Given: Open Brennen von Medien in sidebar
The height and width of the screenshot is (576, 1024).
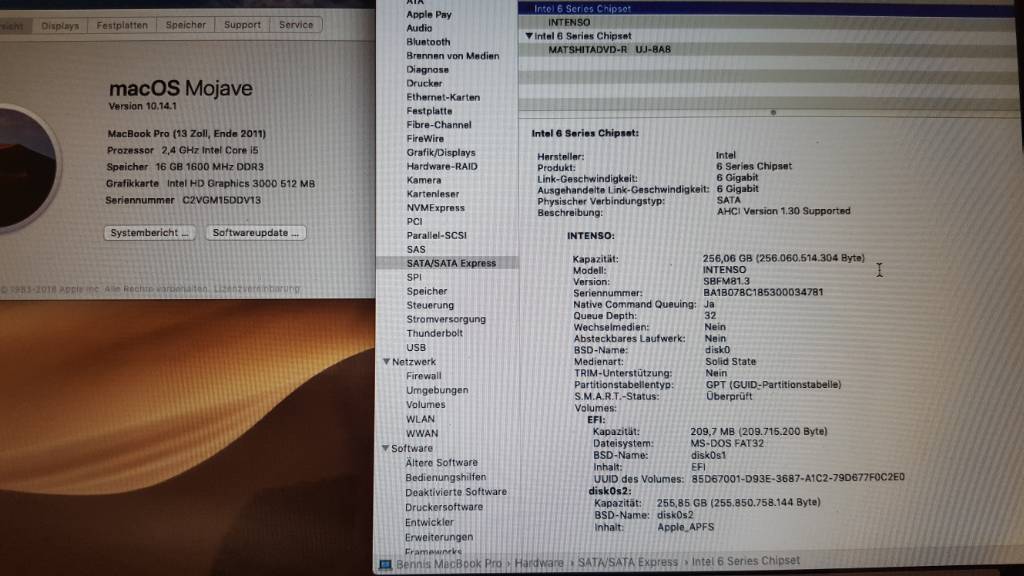Looking at the screenshot, I should (453, 56).
